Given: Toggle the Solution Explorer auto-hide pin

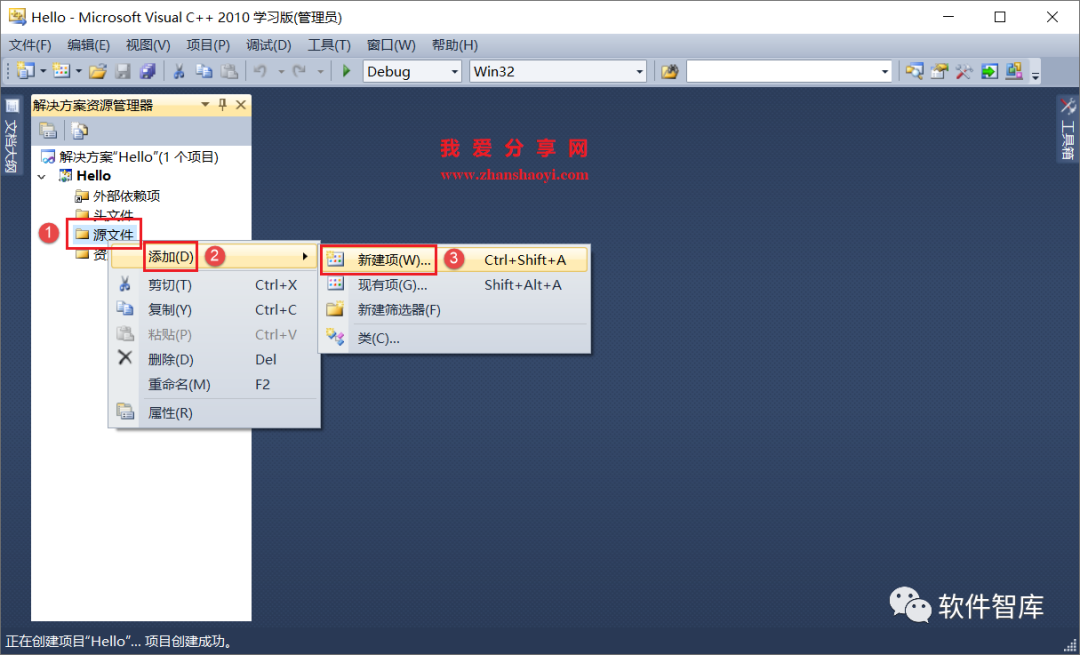Looking at the screenshot, I should tap(222, 105).
